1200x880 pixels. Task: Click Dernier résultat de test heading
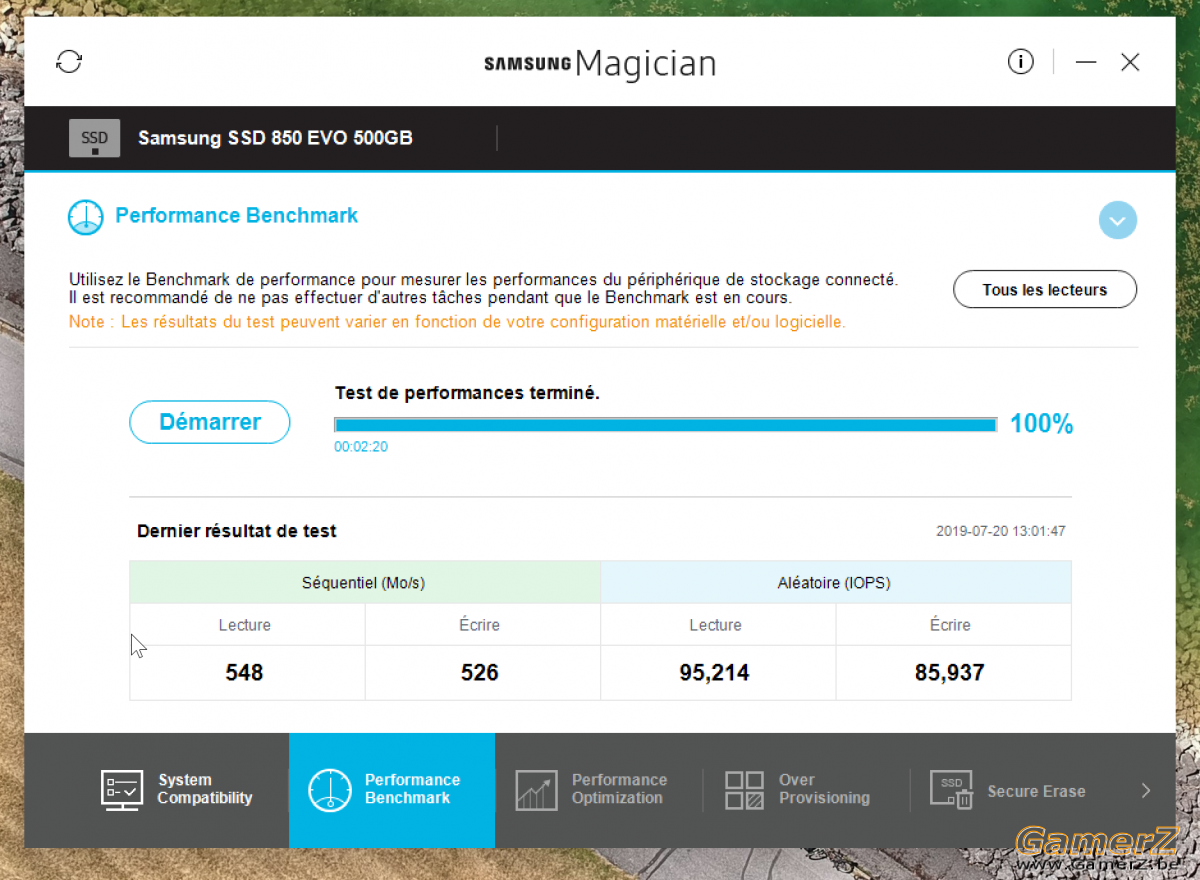tap(237, 531)
